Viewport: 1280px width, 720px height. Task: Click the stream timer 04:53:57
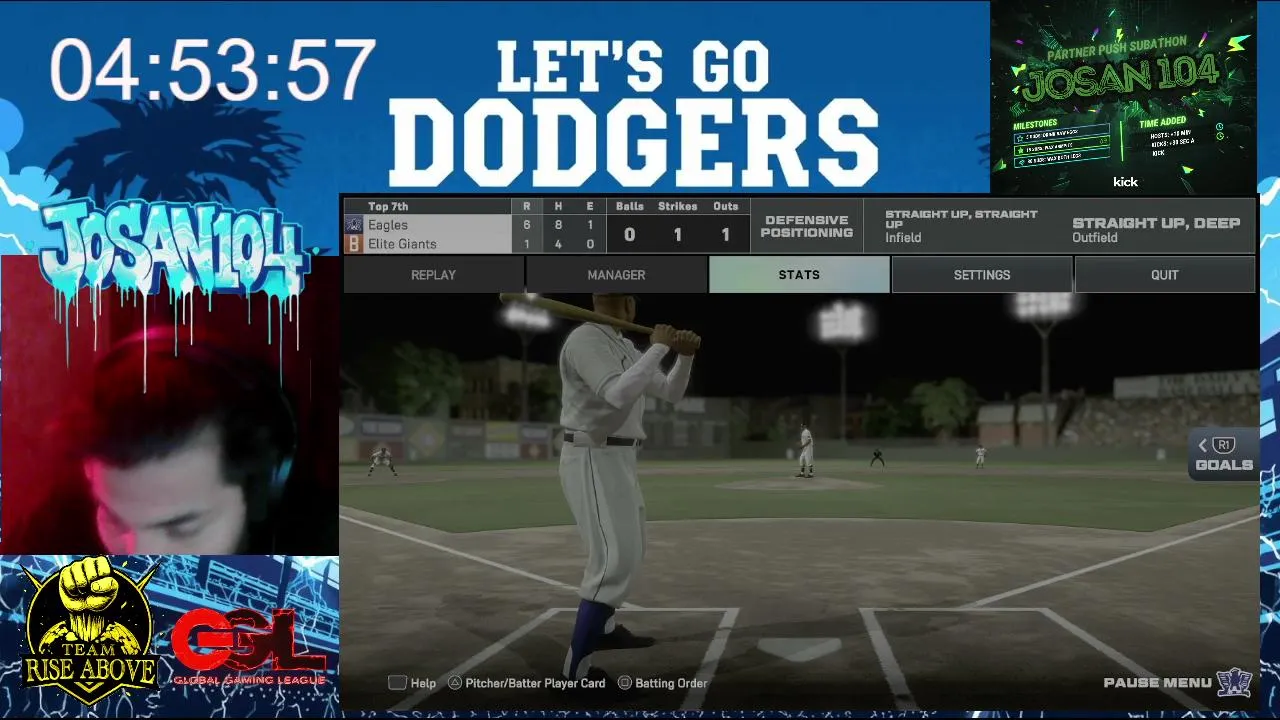pyautogui.click(x=212, y=71)
